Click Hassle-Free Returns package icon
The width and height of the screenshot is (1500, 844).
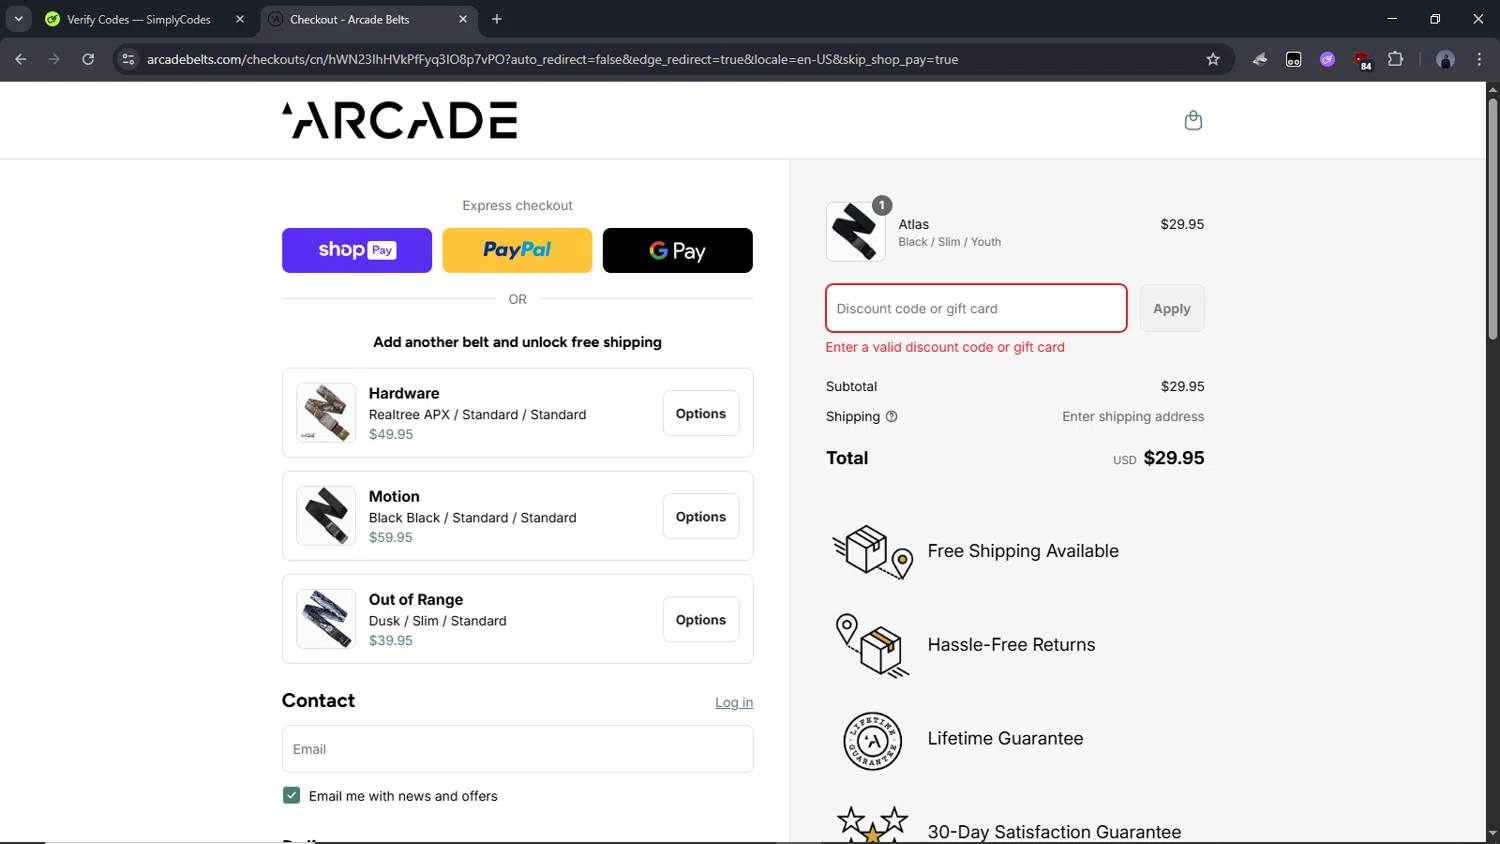872,645
